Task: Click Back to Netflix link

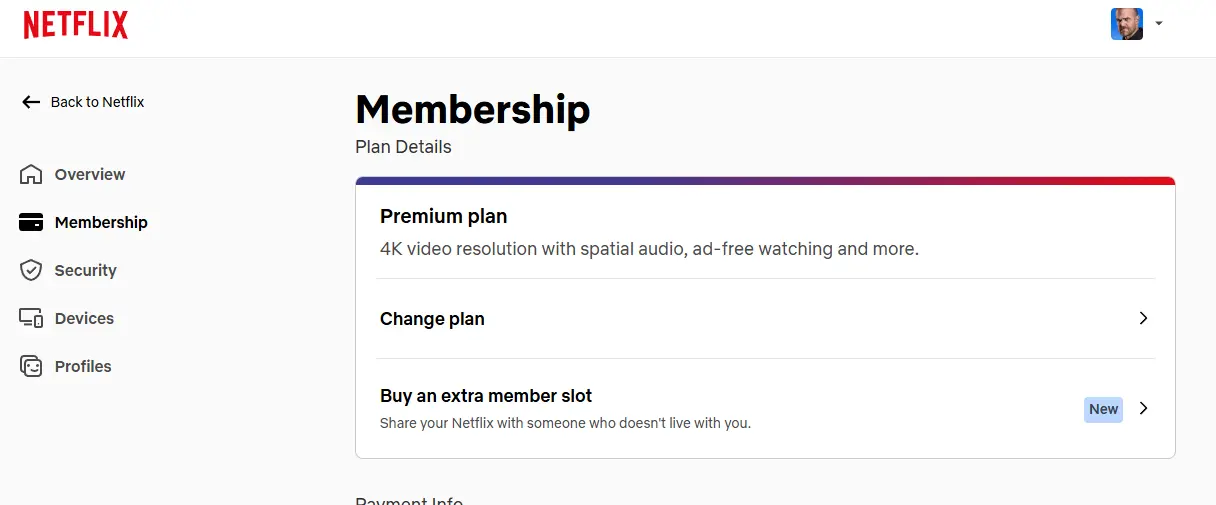Action: [83, 102]
